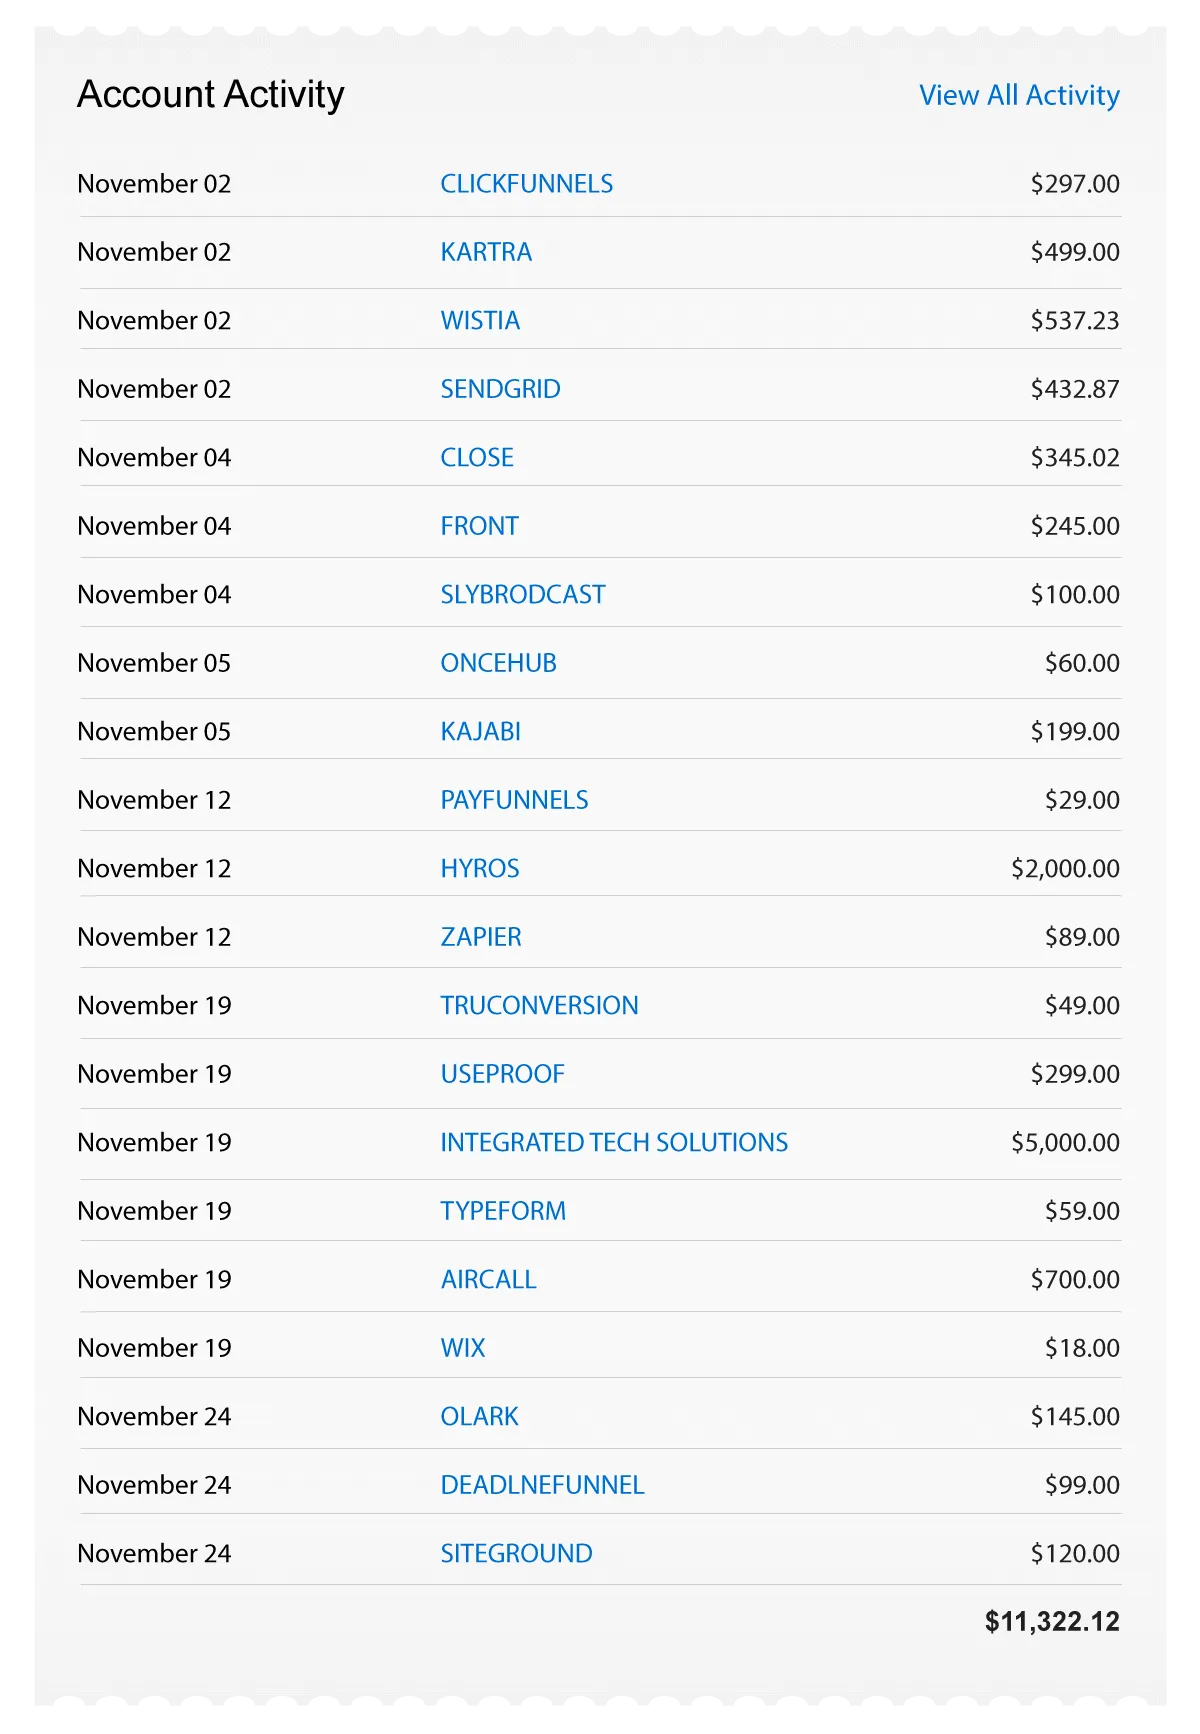Screen dimensions: 1200x1734
Task: Open the ZAPIER transaction link
Action: coord(481,937)
